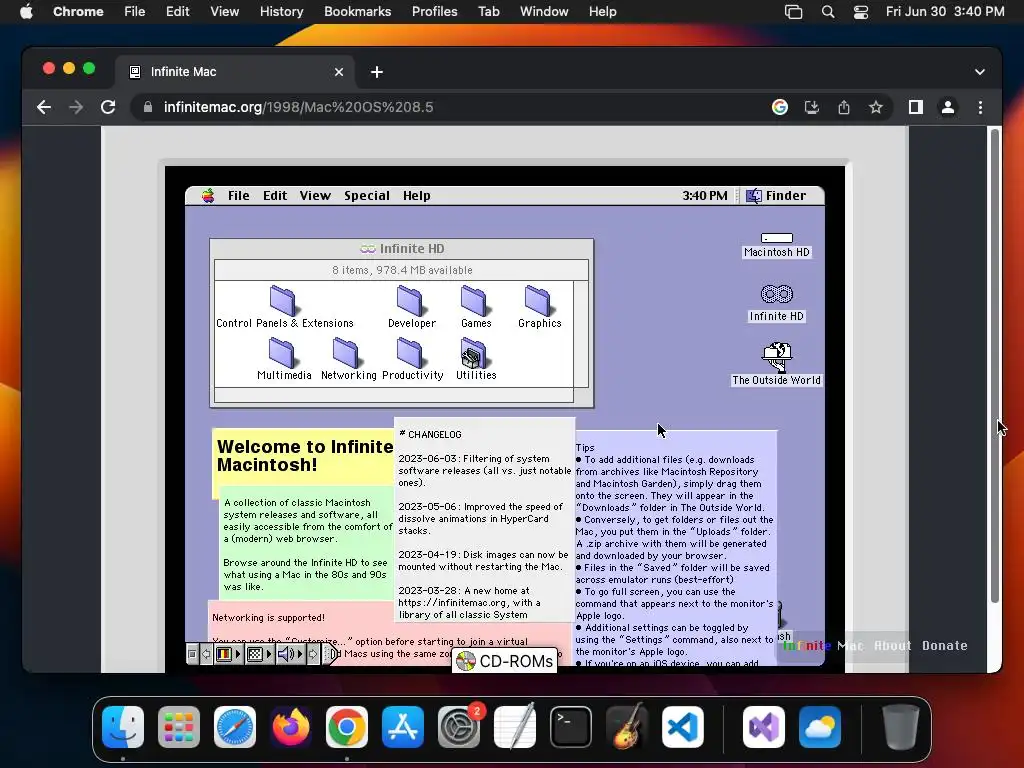Expand the resolution module arrow
1024x768 pixels.
click(268, 654)
